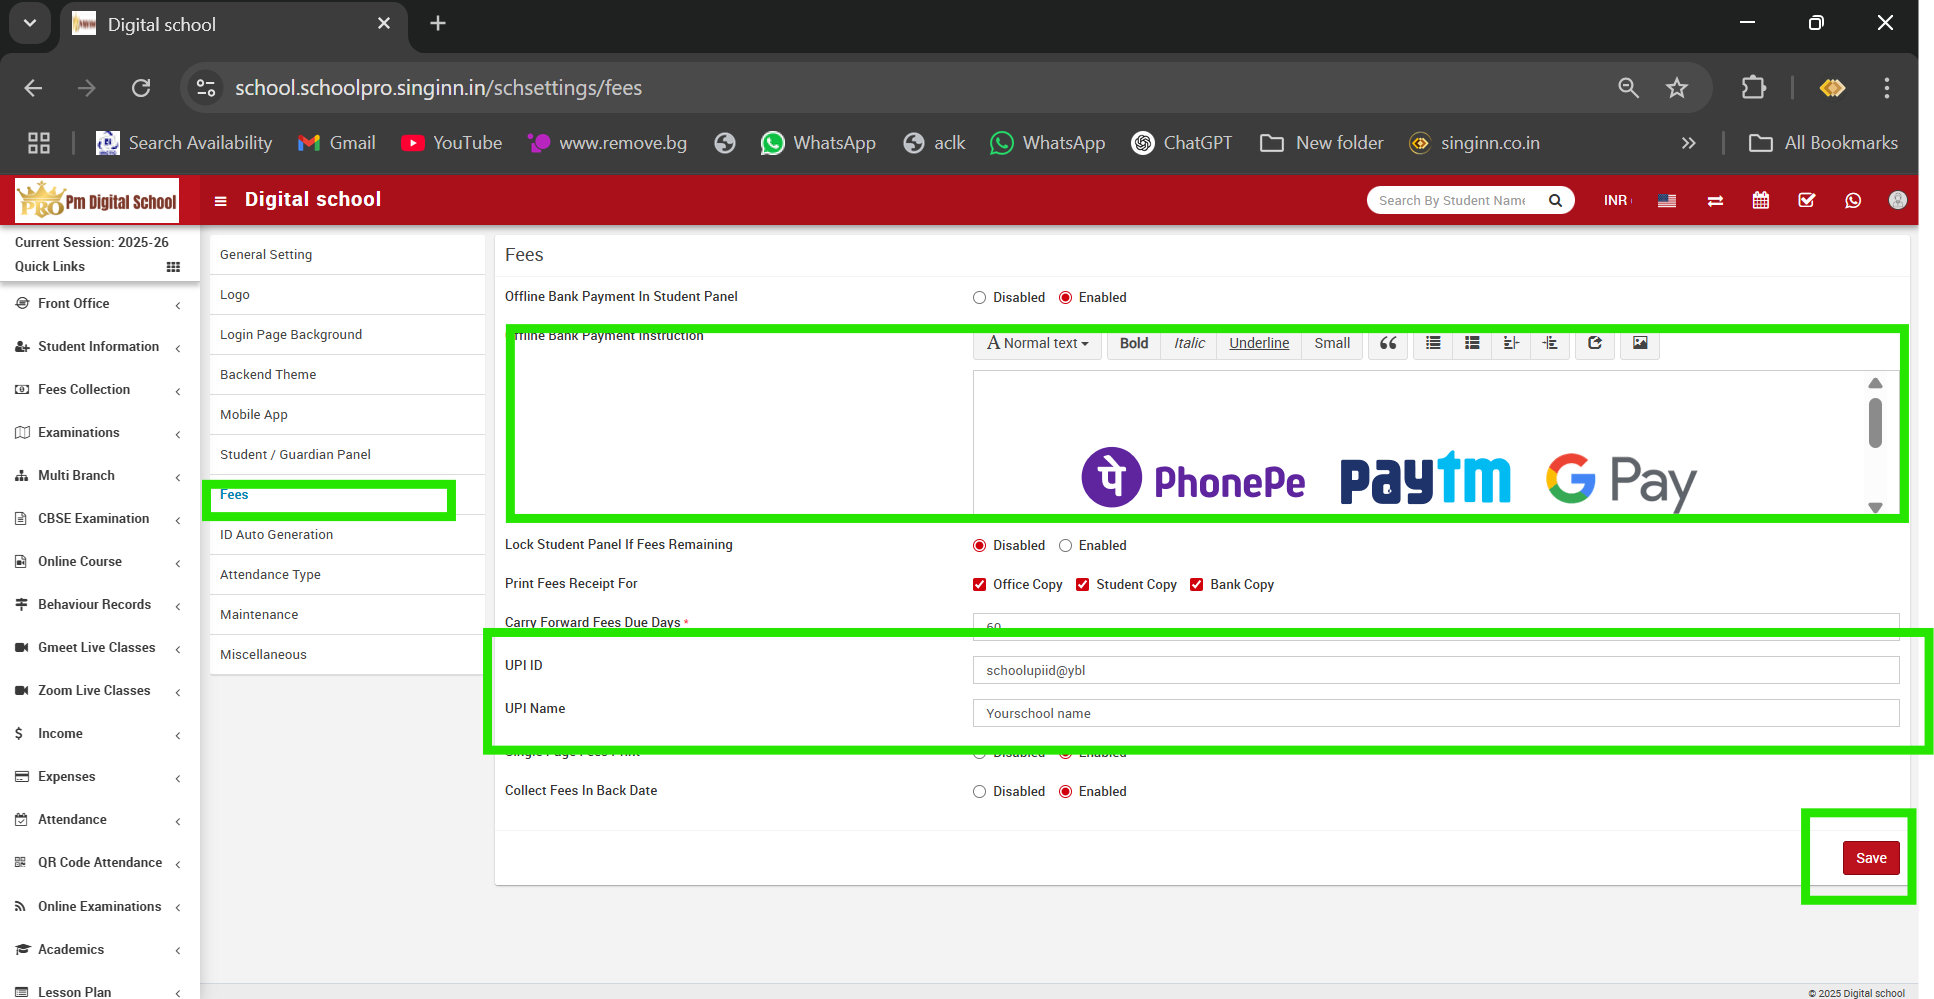Click the editor scroll-up arrow
Screen dimensions: 1934x999
pyautogui.click(x=1875, y=383)
